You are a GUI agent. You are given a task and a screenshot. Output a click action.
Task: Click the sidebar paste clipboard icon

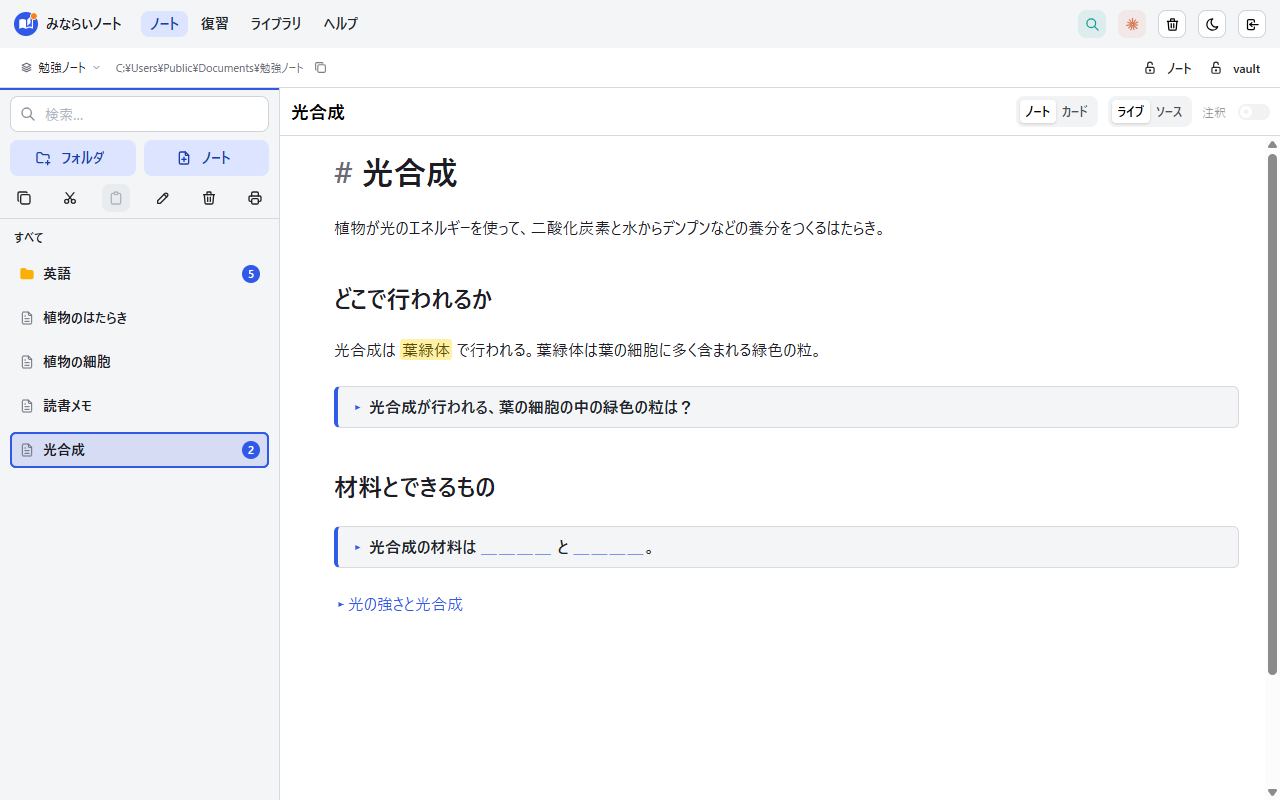click(x=116, y=198)
